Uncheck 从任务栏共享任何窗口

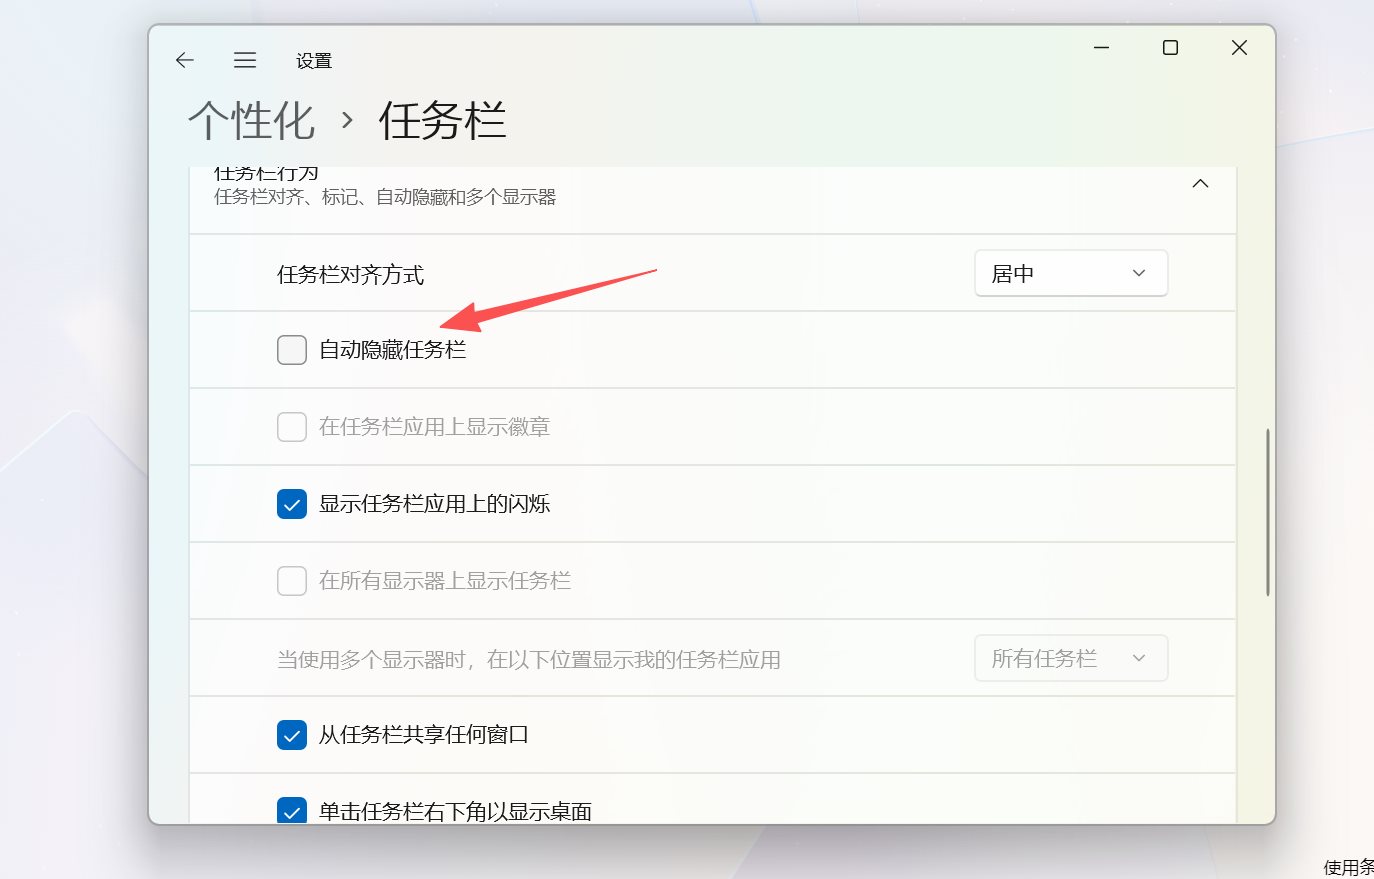pyautogui.click(x=292, y=735)
